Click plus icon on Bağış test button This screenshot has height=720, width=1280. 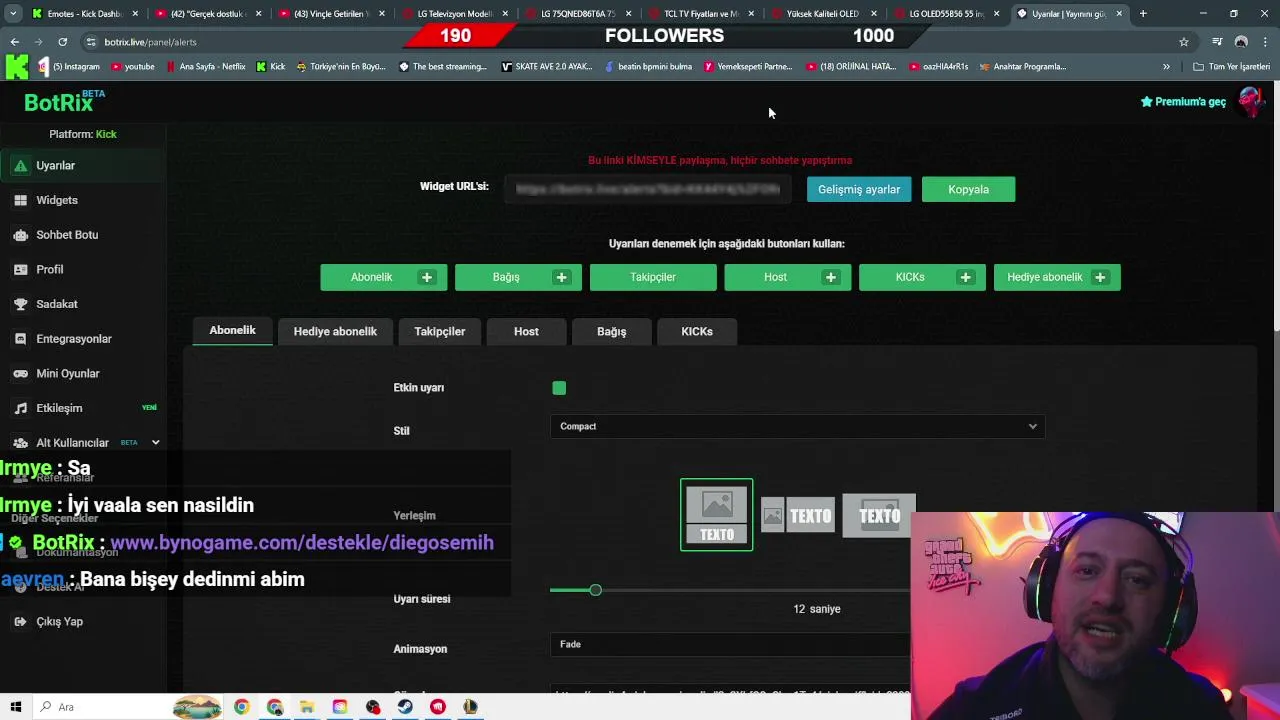point(561,277)
